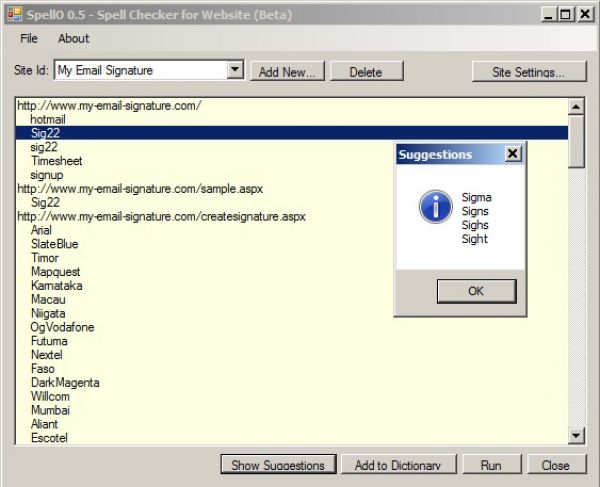Click the Sighs suggestion text
Screen dimensions: 600x487
pyautogui.click(x=475, y=225)
